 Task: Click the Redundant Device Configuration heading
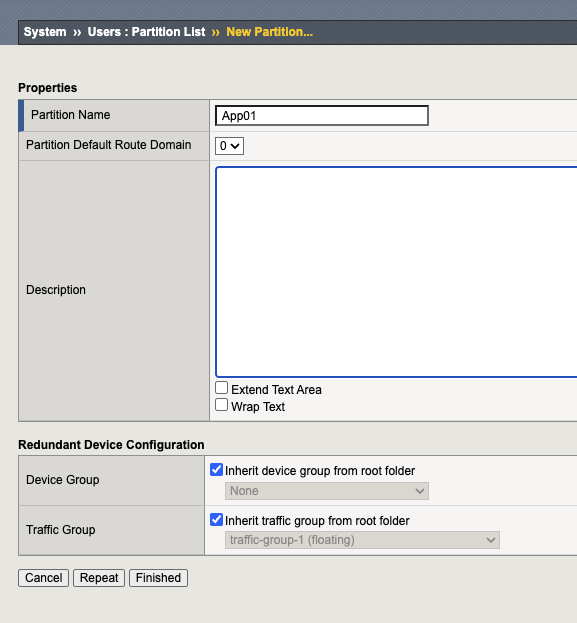pos(111,445)
